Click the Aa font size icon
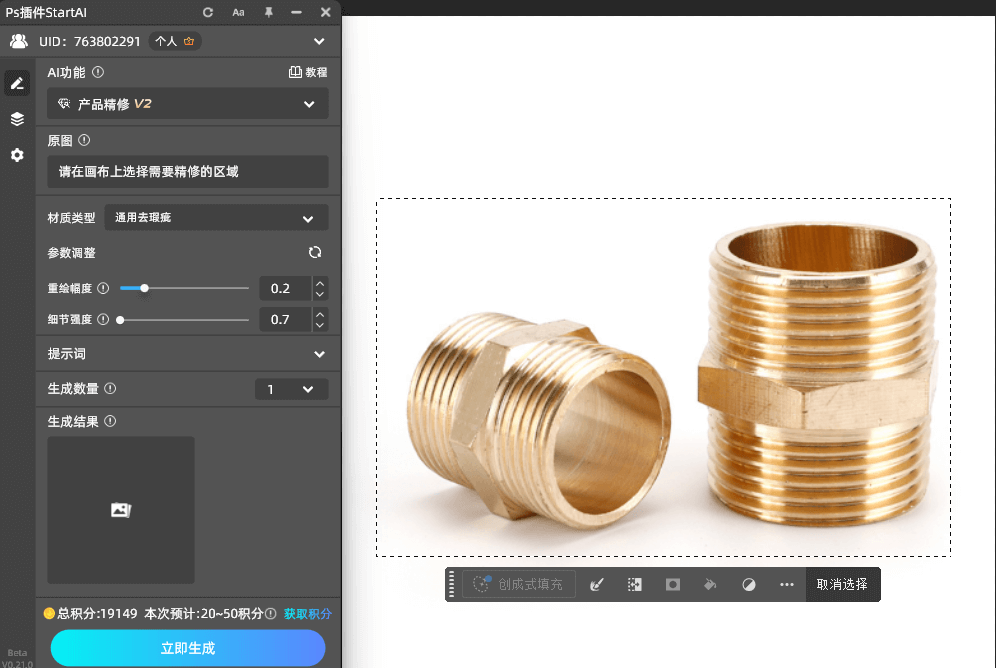Viewport: 996px width, 668px height. coord(238,12)
